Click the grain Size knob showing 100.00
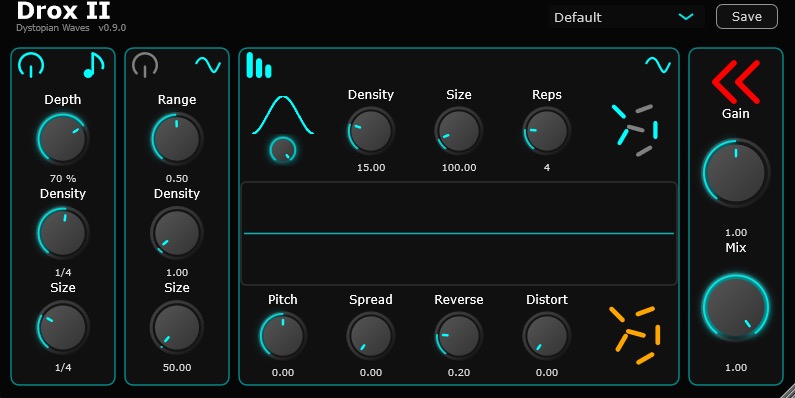 (459, 131)
